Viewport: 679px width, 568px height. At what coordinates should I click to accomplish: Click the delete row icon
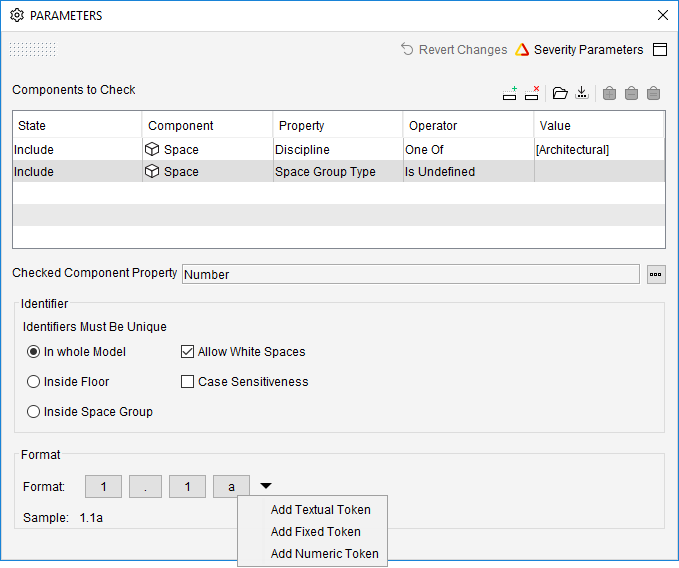(532, 93)
